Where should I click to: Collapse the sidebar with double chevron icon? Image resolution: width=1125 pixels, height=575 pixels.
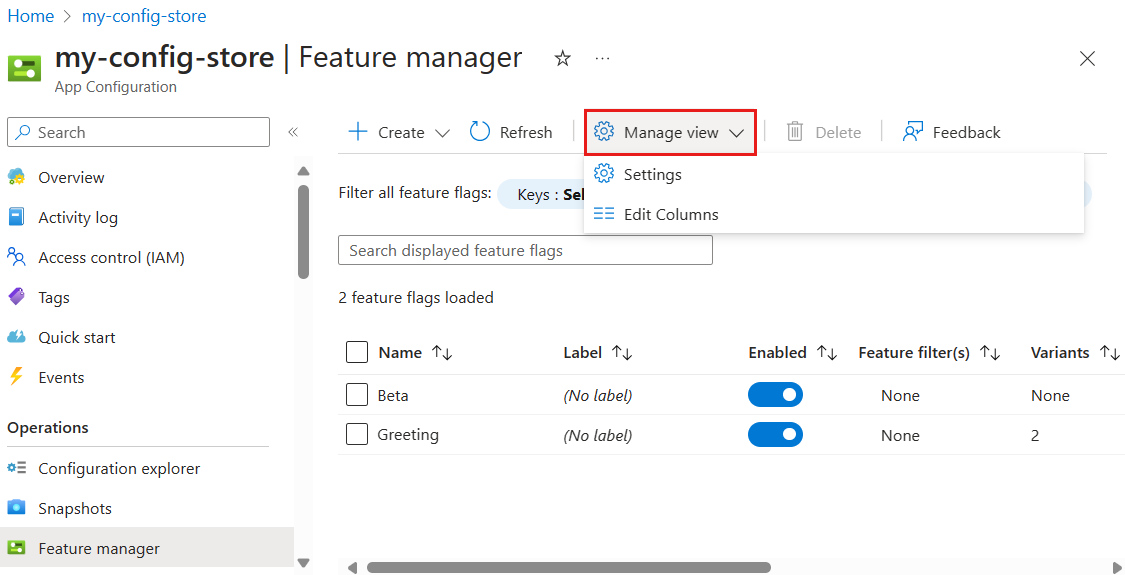click(293, 132)
